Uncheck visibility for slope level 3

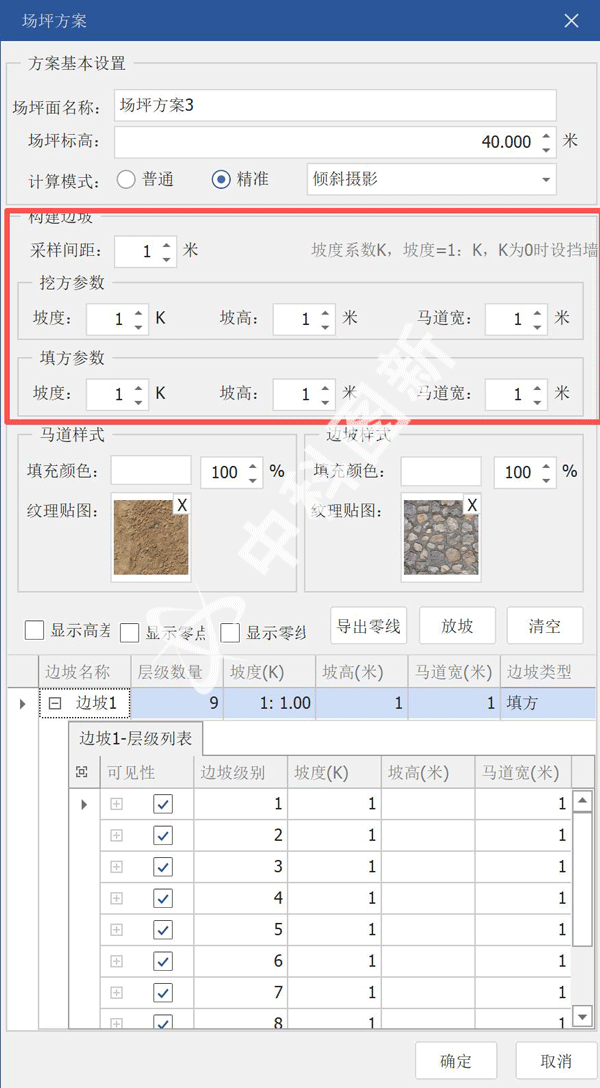point(163,866)
